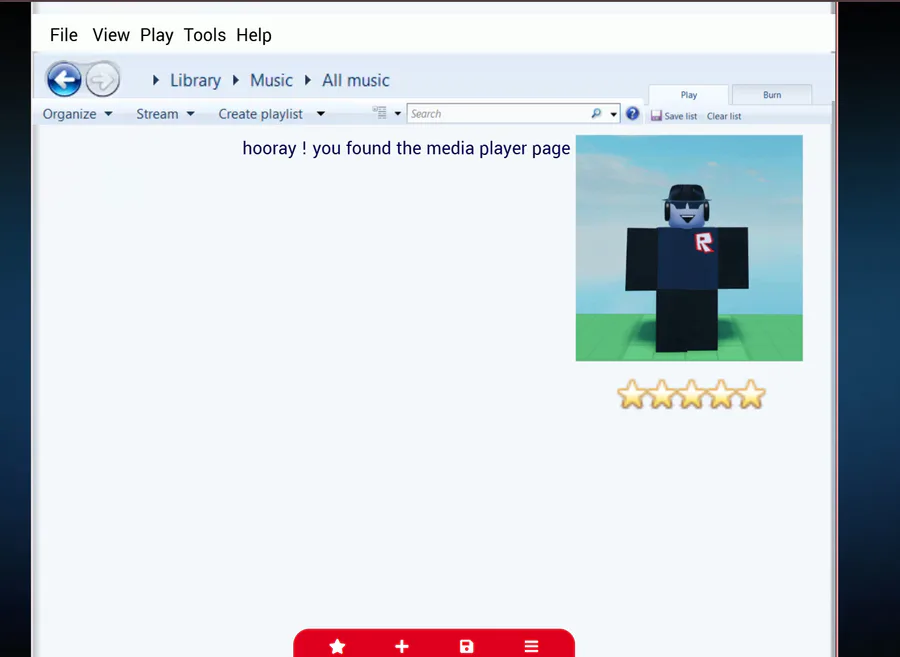The image size is (900, 657).
Task: Click the Save list button
Action: (x=674, y=116)
